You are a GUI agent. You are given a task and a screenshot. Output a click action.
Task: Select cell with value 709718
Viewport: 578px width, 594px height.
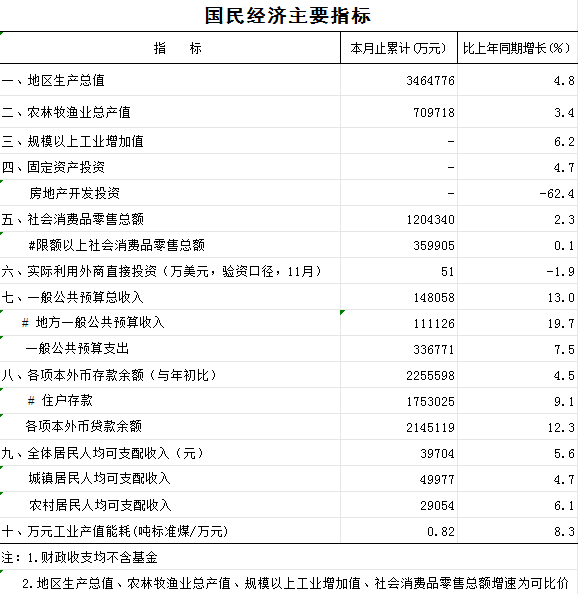pyautogui.click(x=399, y=112)
